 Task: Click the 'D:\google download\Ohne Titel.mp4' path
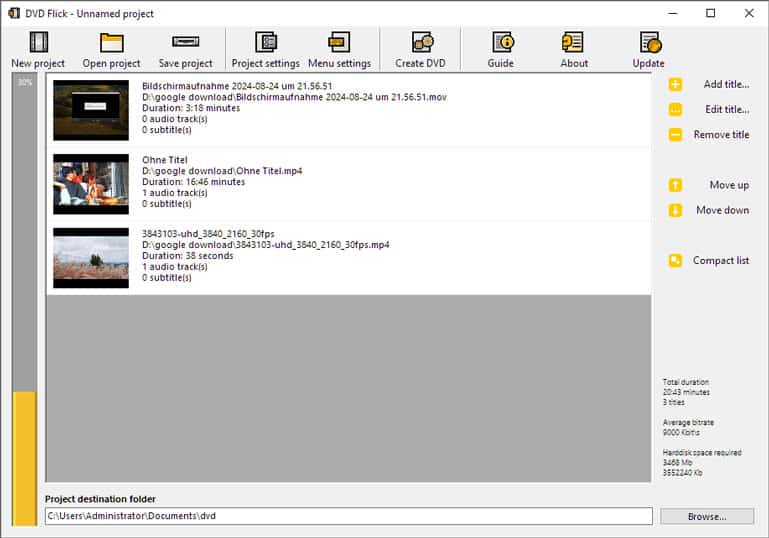pos(222,171)
